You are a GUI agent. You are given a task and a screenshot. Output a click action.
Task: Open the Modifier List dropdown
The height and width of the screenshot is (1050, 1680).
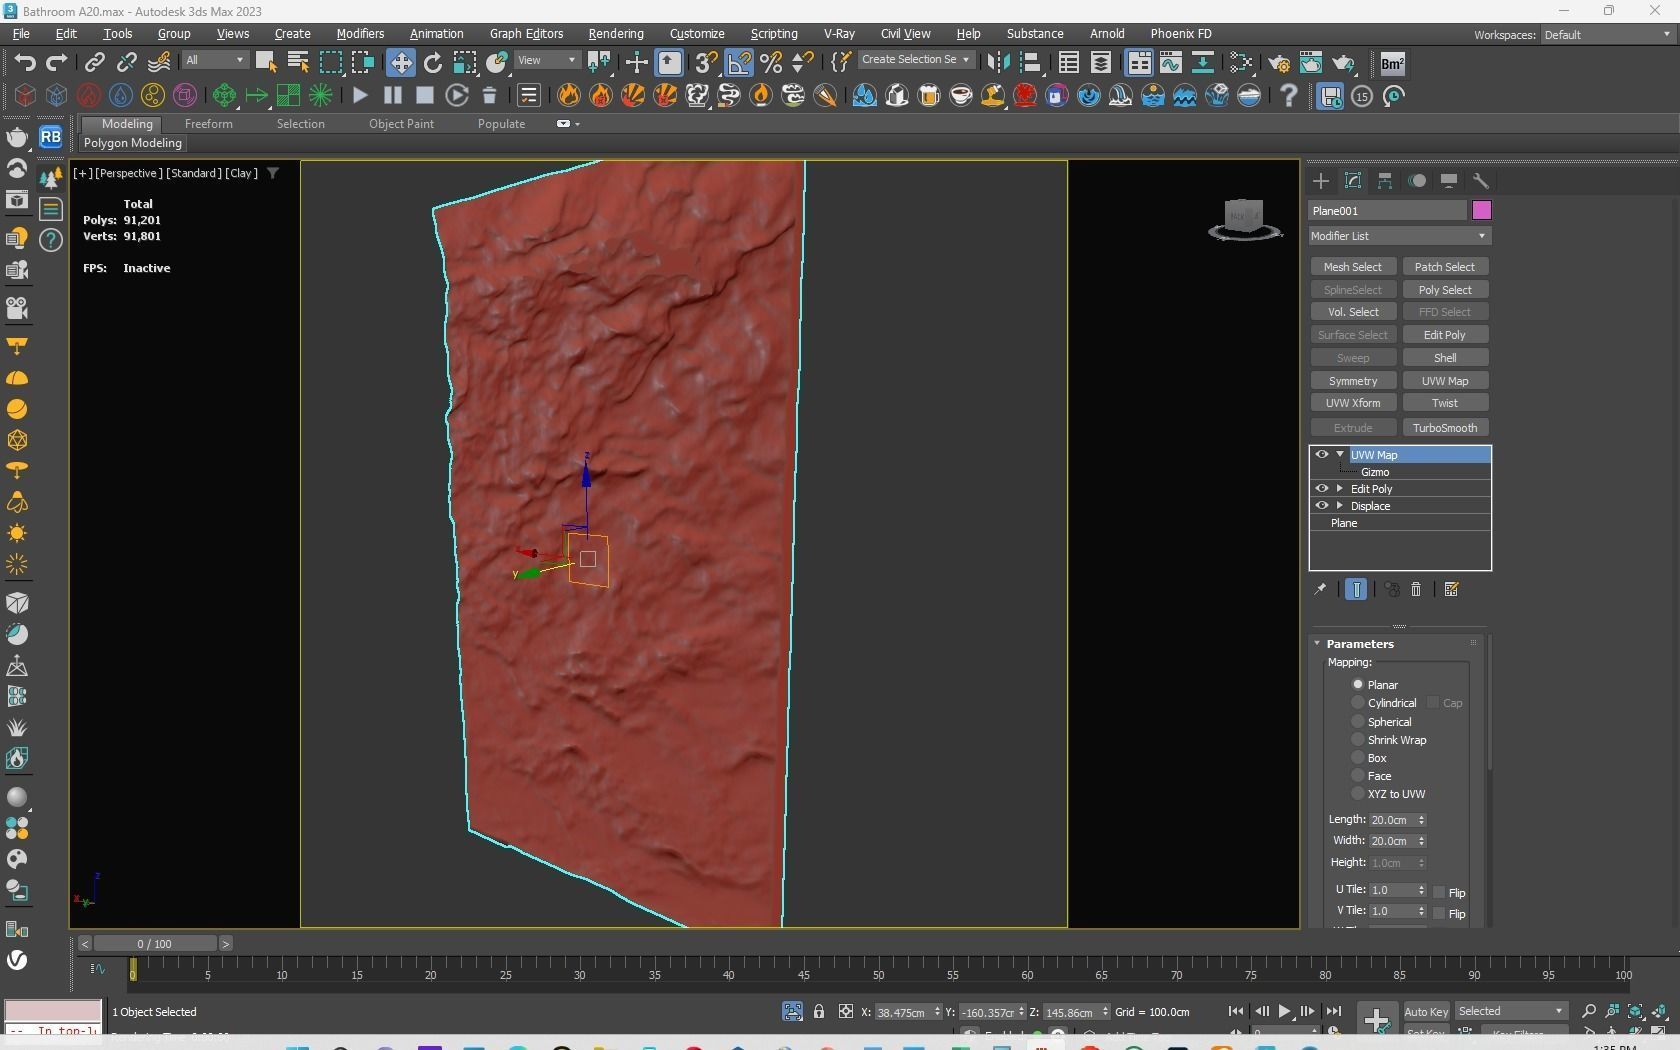1399,236
